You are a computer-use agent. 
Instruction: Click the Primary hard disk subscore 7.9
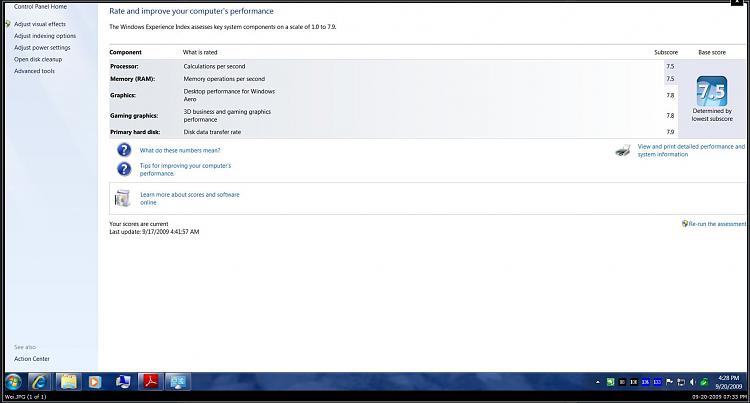click(670, 132)
